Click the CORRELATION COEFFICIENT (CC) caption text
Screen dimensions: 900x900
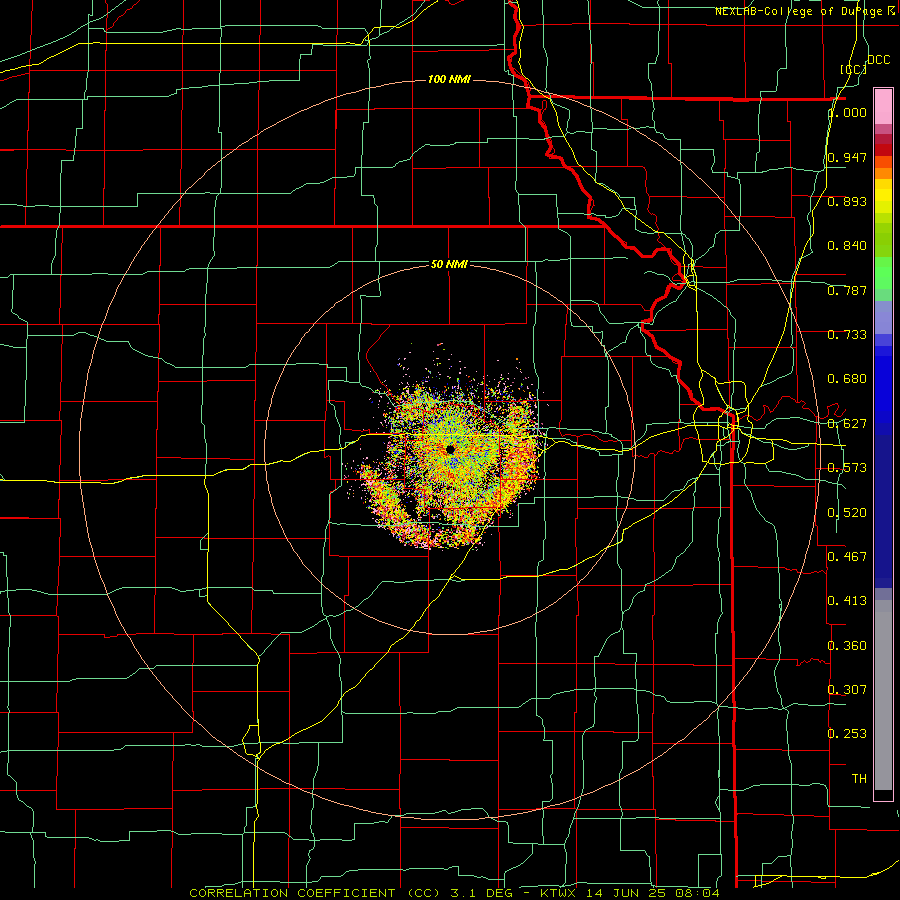point(315,893)
